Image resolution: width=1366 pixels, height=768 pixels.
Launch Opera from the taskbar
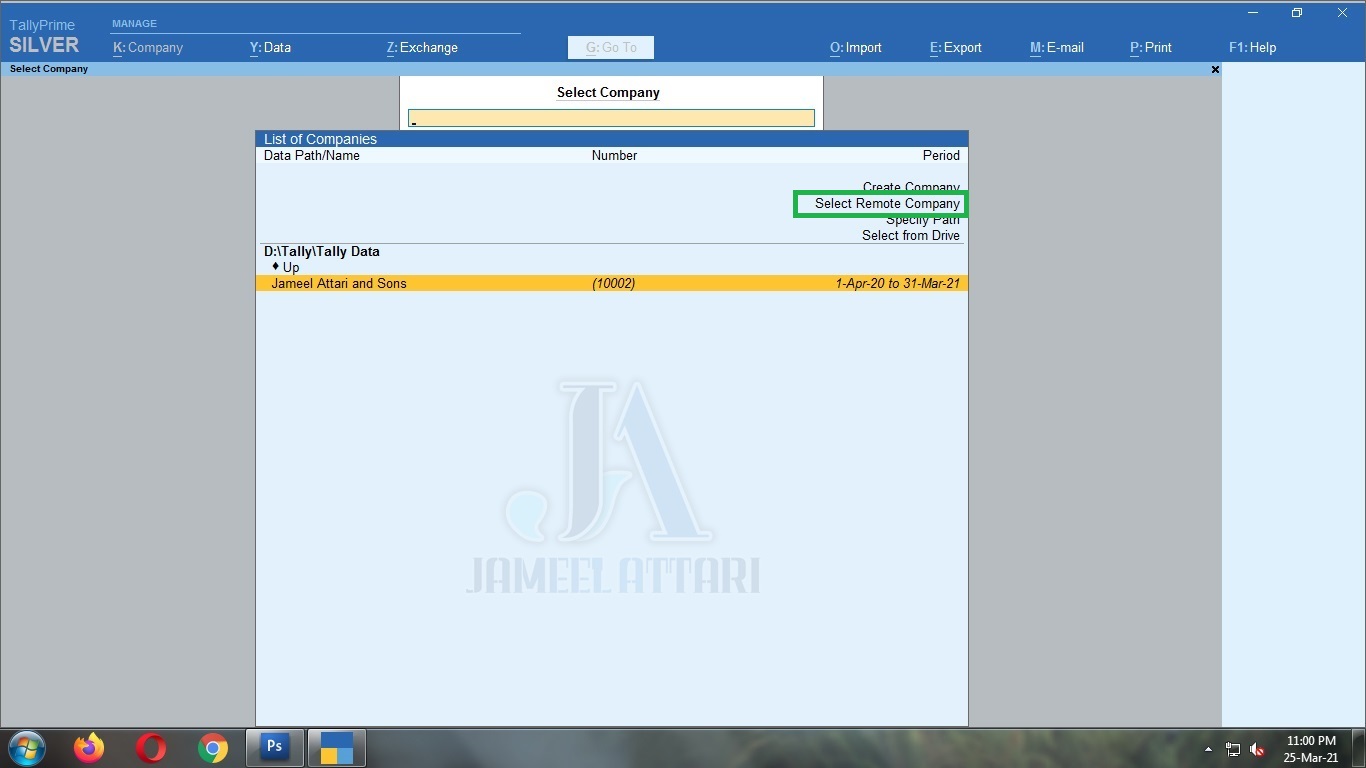click(151, 748)
